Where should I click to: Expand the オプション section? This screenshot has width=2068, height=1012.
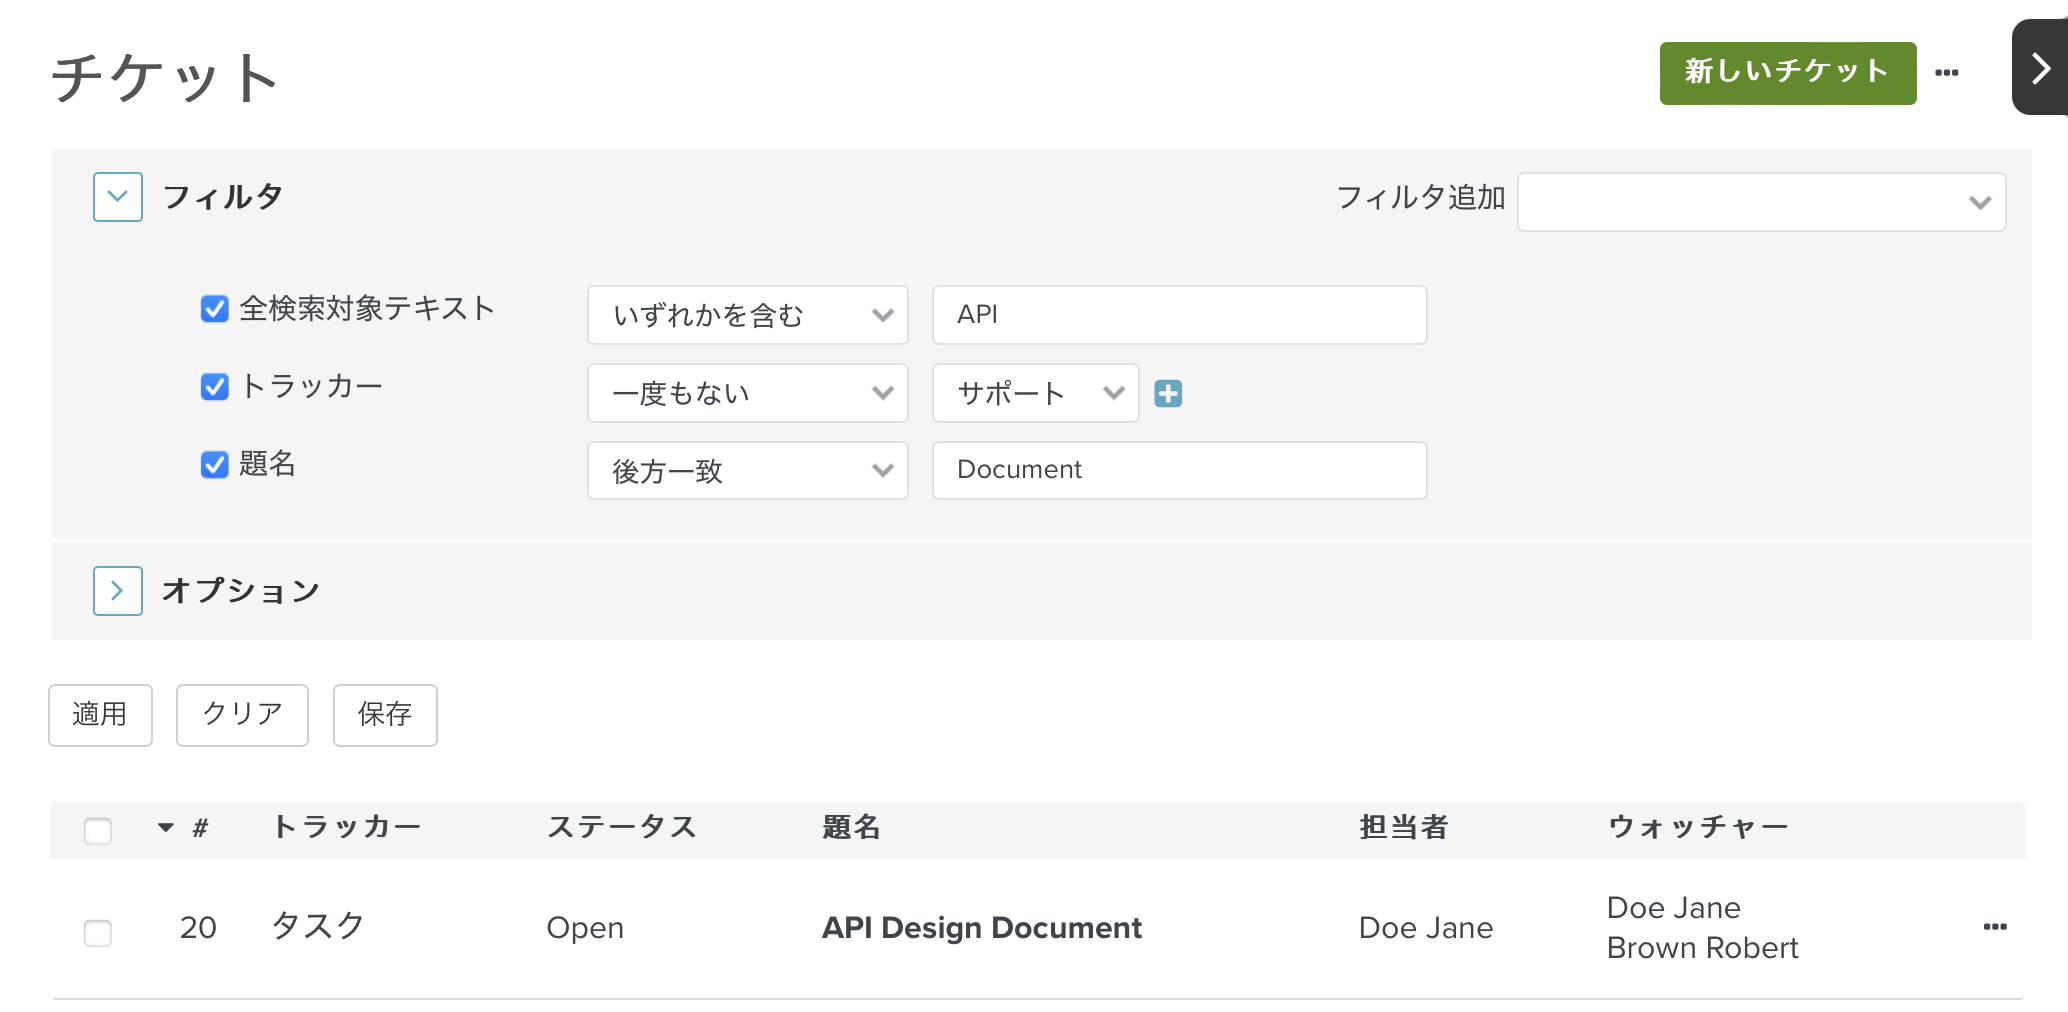118,591
